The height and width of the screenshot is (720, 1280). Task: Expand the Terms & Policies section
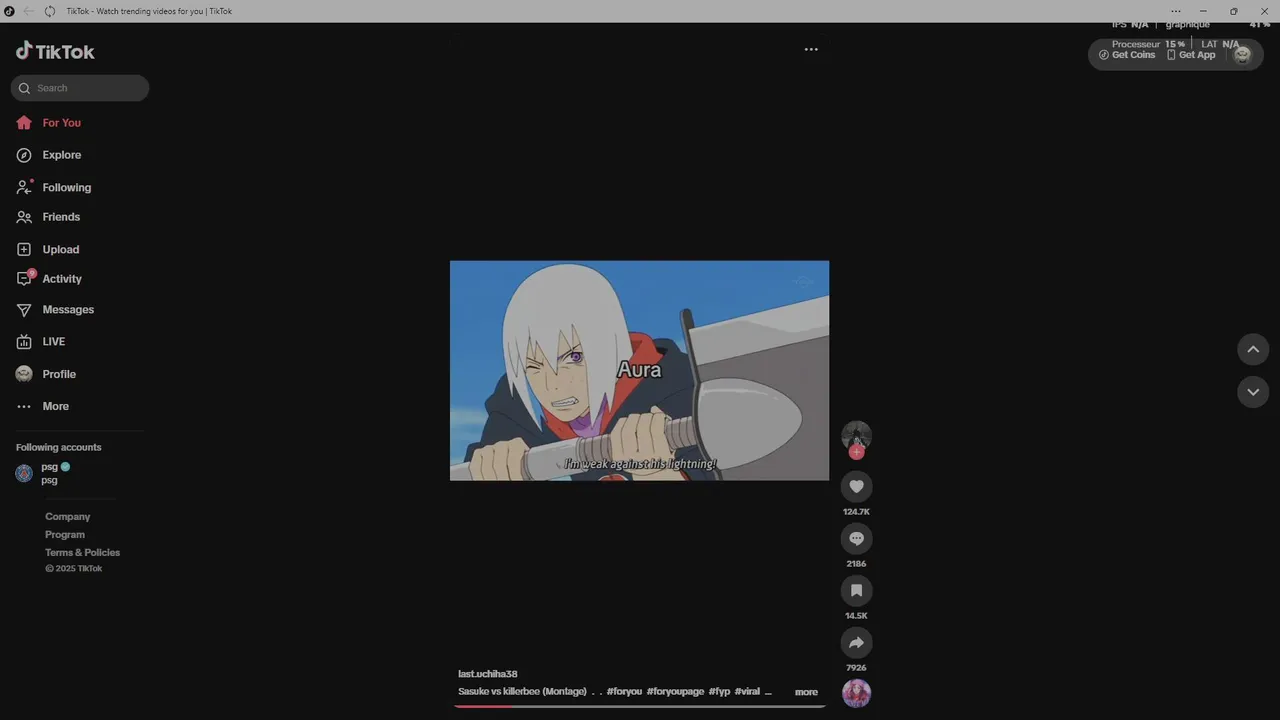click(82, 553)
